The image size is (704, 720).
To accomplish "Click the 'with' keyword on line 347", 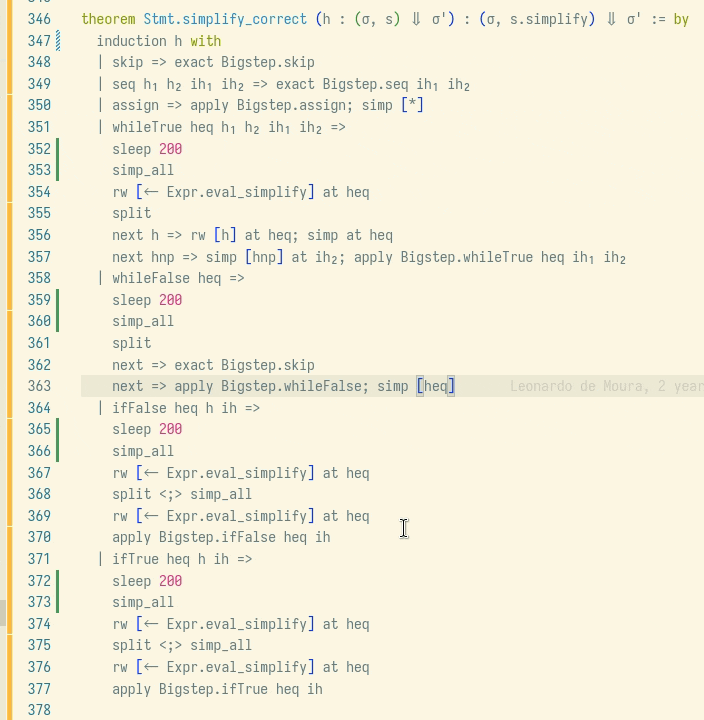I will (206, 41).
